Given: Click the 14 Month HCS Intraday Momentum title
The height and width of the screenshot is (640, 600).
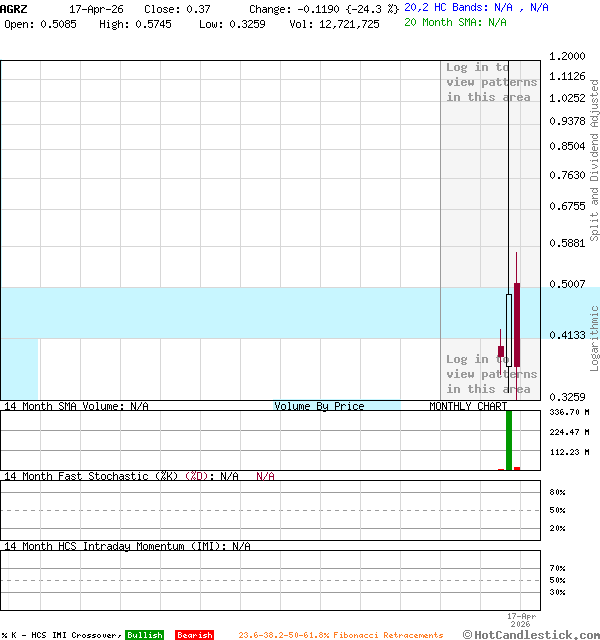Looking at the screenshot, I should click(112, 546).
